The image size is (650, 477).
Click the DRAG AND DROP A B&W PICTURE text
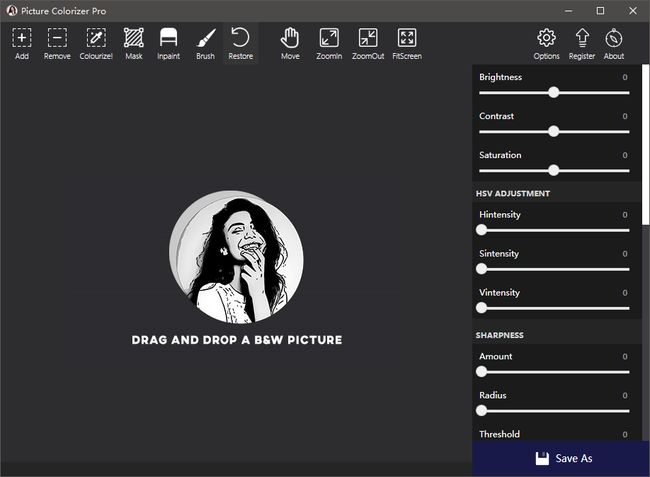tap(237, 340)
